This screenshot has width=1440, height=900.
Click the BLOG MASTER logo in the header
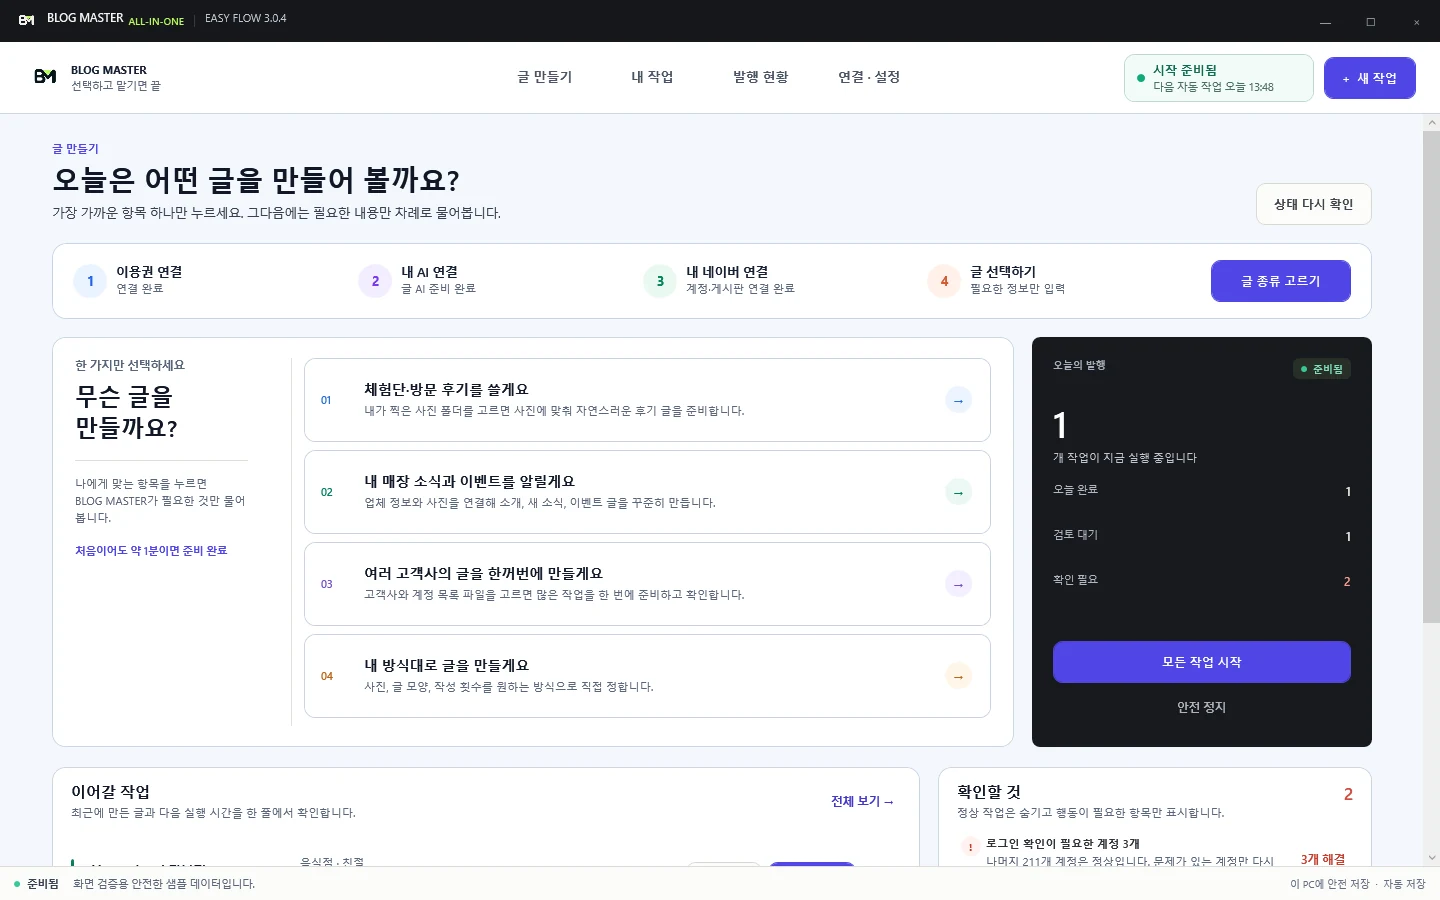tap(45, 77)
